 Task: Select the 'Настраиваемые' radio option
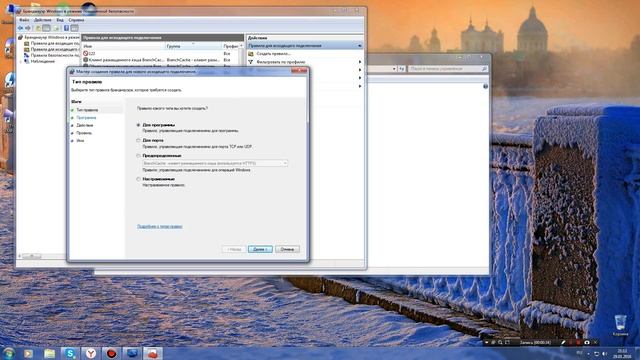click(138, 179)
